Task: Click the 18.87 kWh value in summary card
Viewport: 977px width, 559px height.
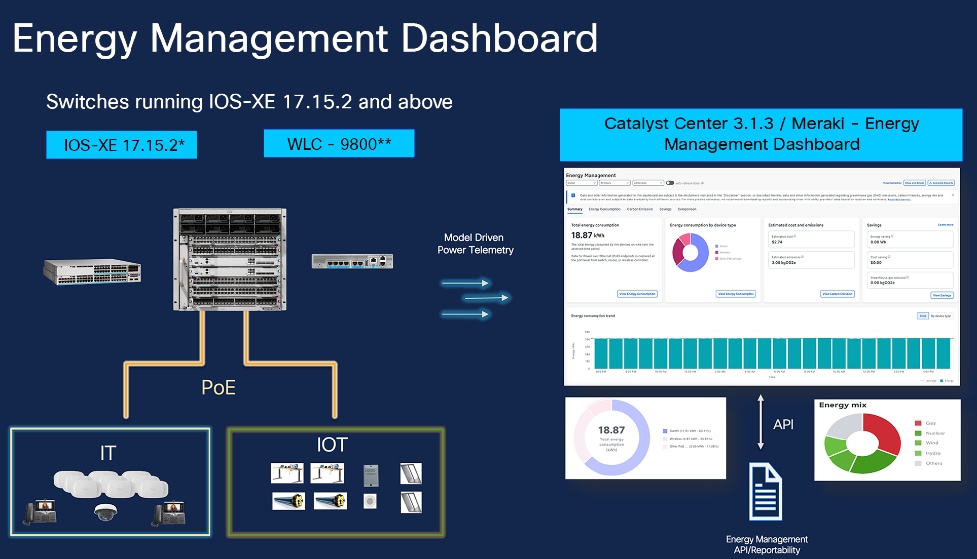Action: (588, 235)
